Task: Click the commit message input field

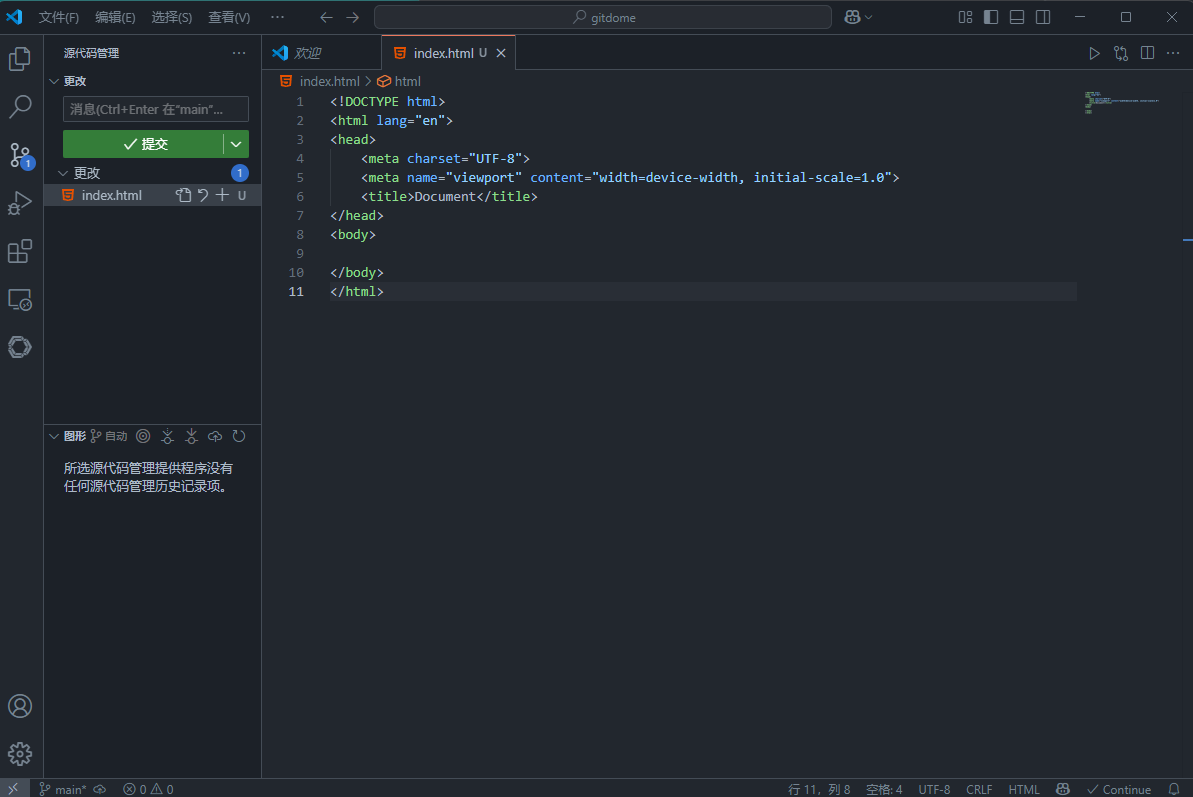Action: tap(155, 109)
